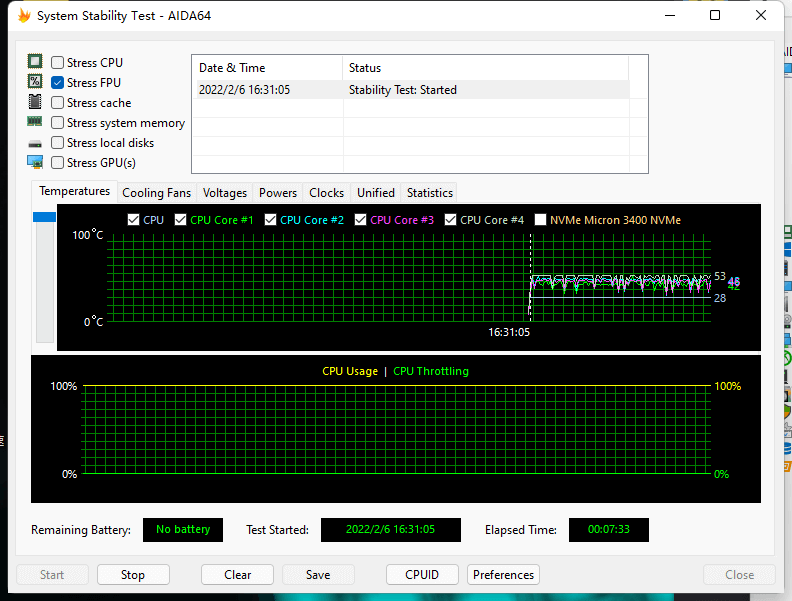Click the monitor icon beside Stress GPU(s)
792x601 pixels.
point(35,162)
